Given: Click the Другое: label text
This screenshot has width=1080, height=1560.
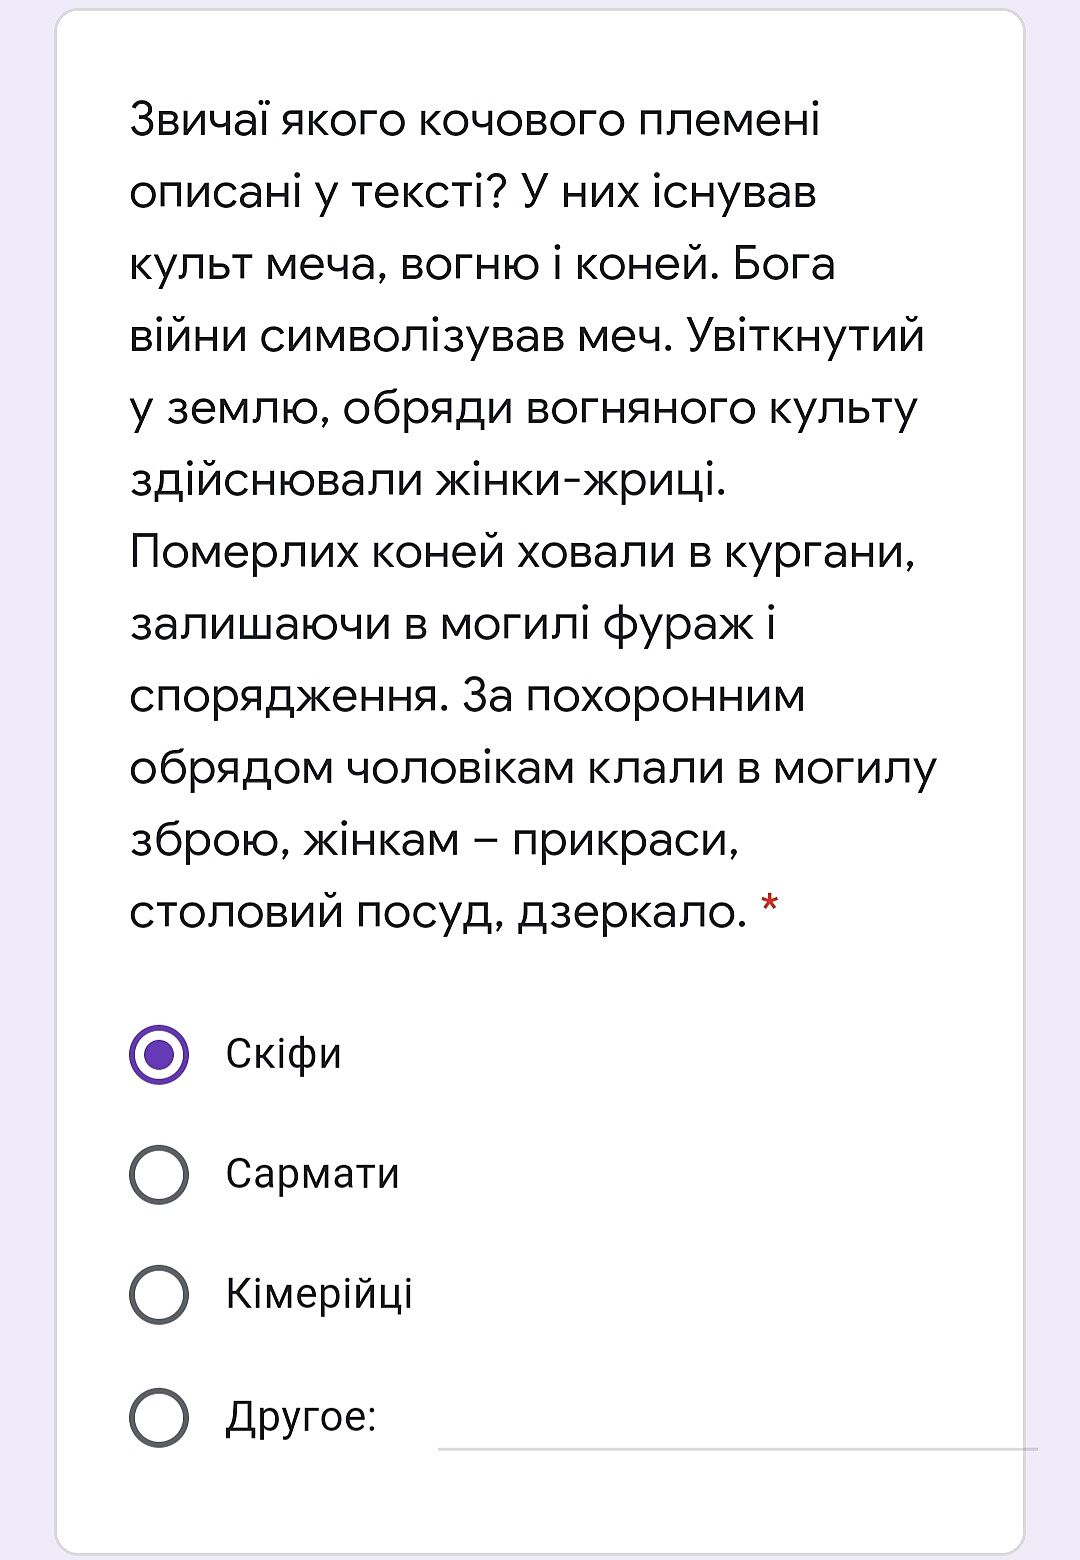Looking at the screenshot, I should coord(301,1417).
